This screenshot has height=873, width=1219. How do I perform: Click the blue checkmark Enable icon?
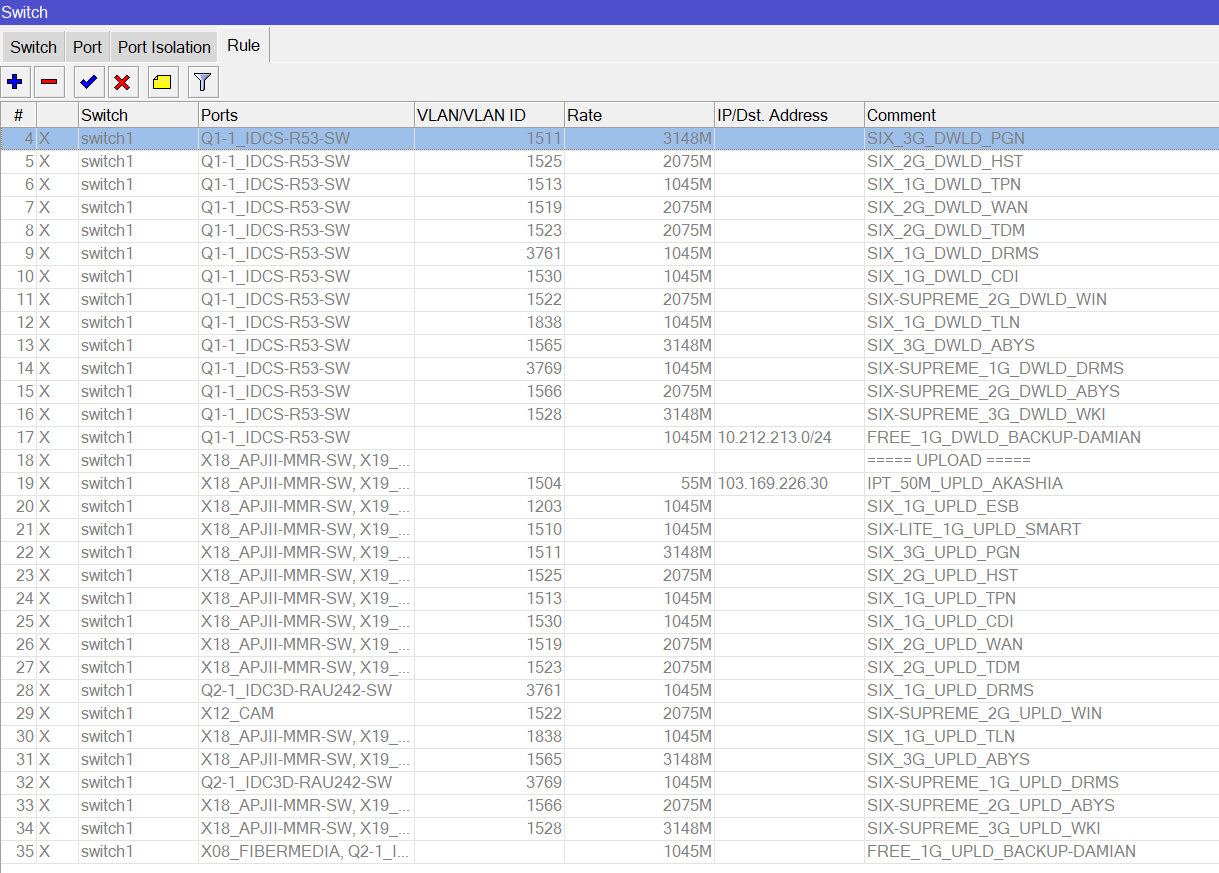point(89,82)
